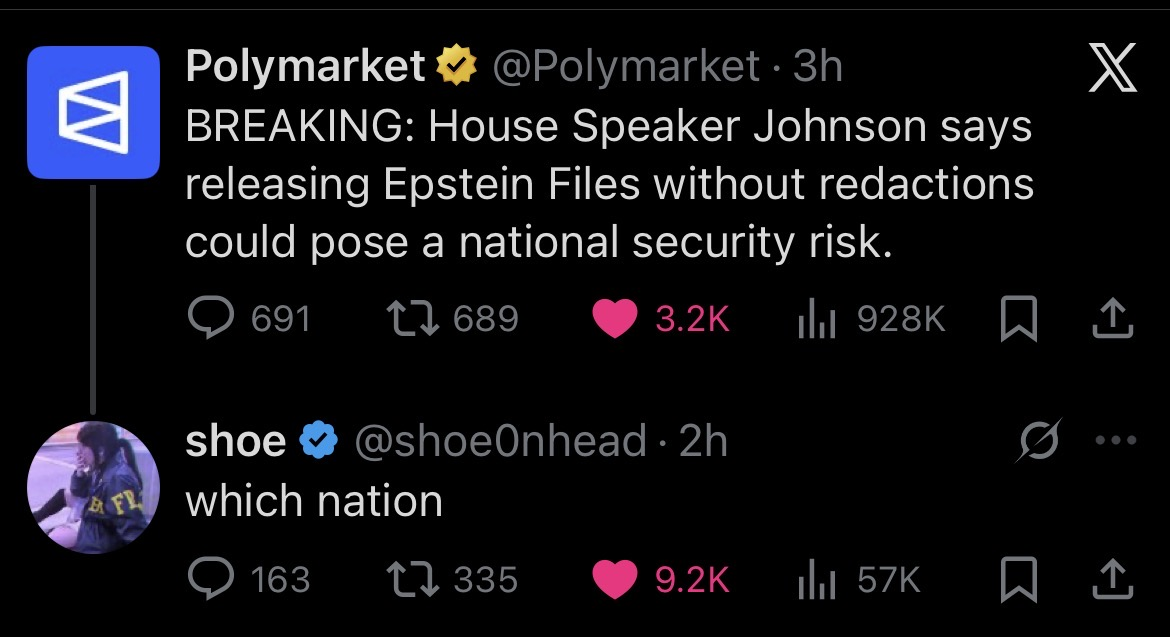Viewport: 1170px width, 637px height.
Task: Share the Polymarket post
Action: coord(1113,319)
